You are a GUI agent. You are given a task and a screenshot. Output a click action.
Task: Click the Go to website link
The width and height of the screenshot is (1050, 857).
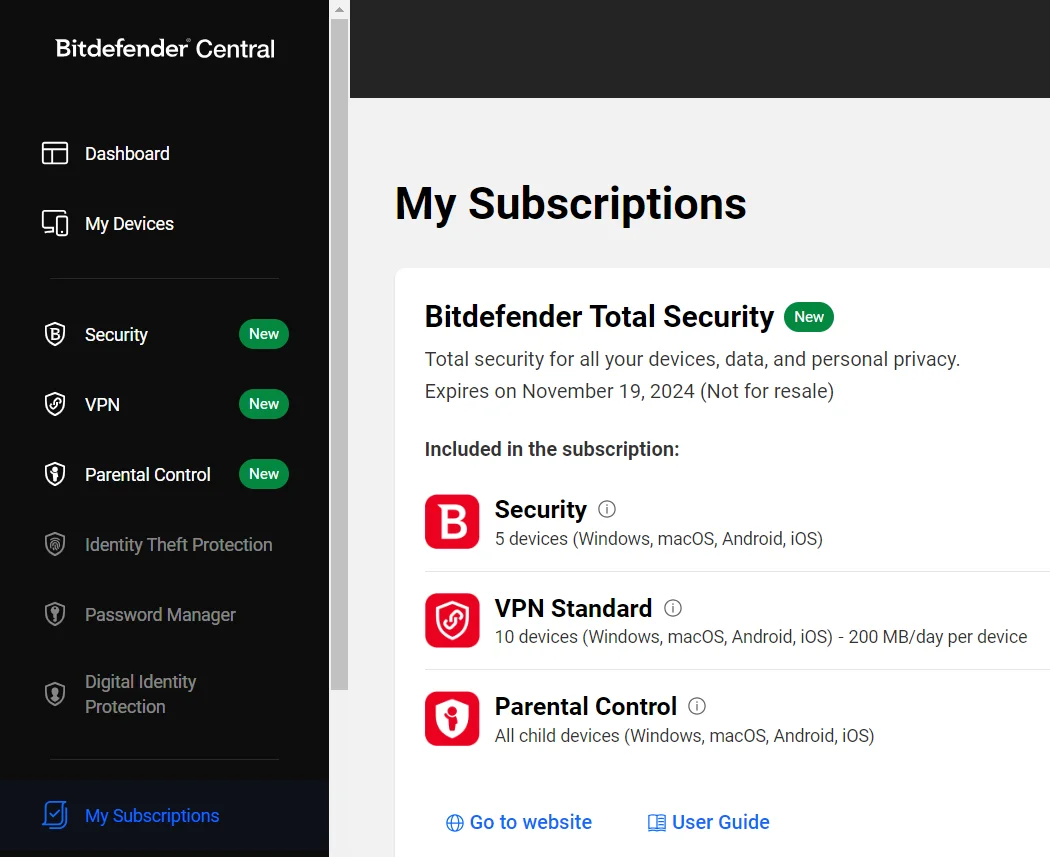point(519,822)
